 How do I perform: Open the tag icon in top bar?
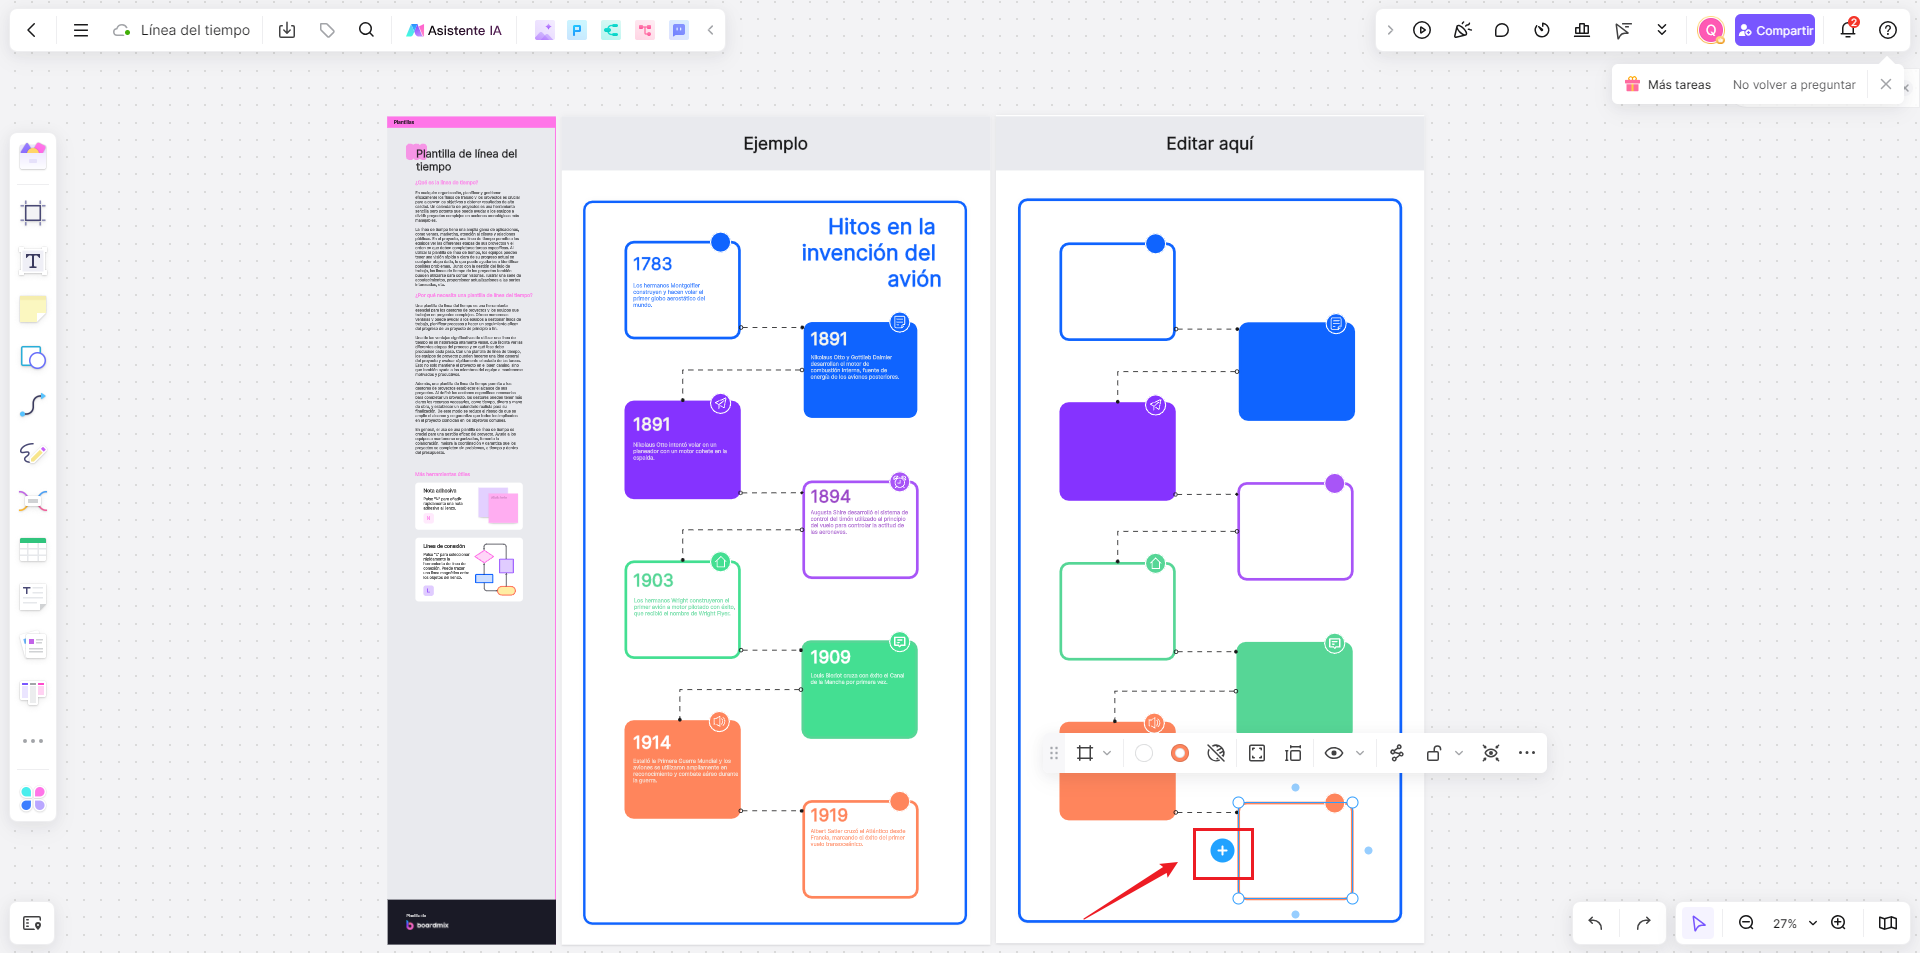click(327, 30)
